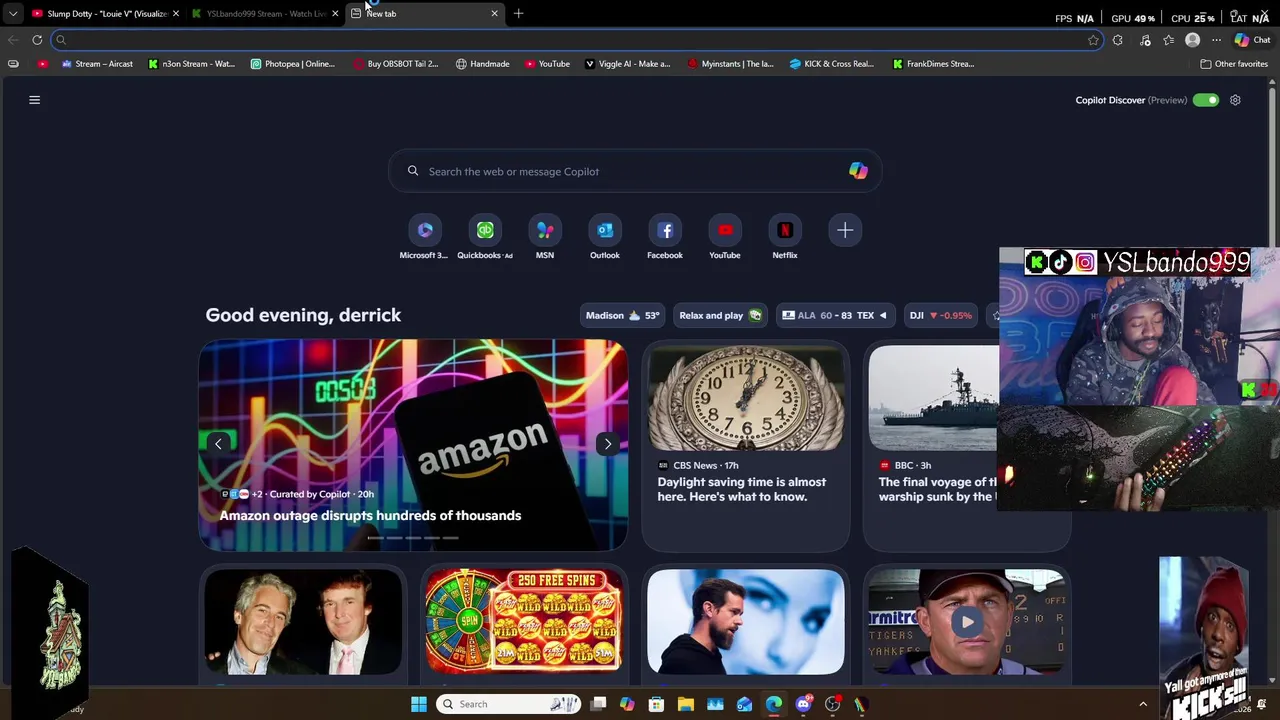Open Microsoft Store from taskbar
1280x720 pixels.
[656, 704]
